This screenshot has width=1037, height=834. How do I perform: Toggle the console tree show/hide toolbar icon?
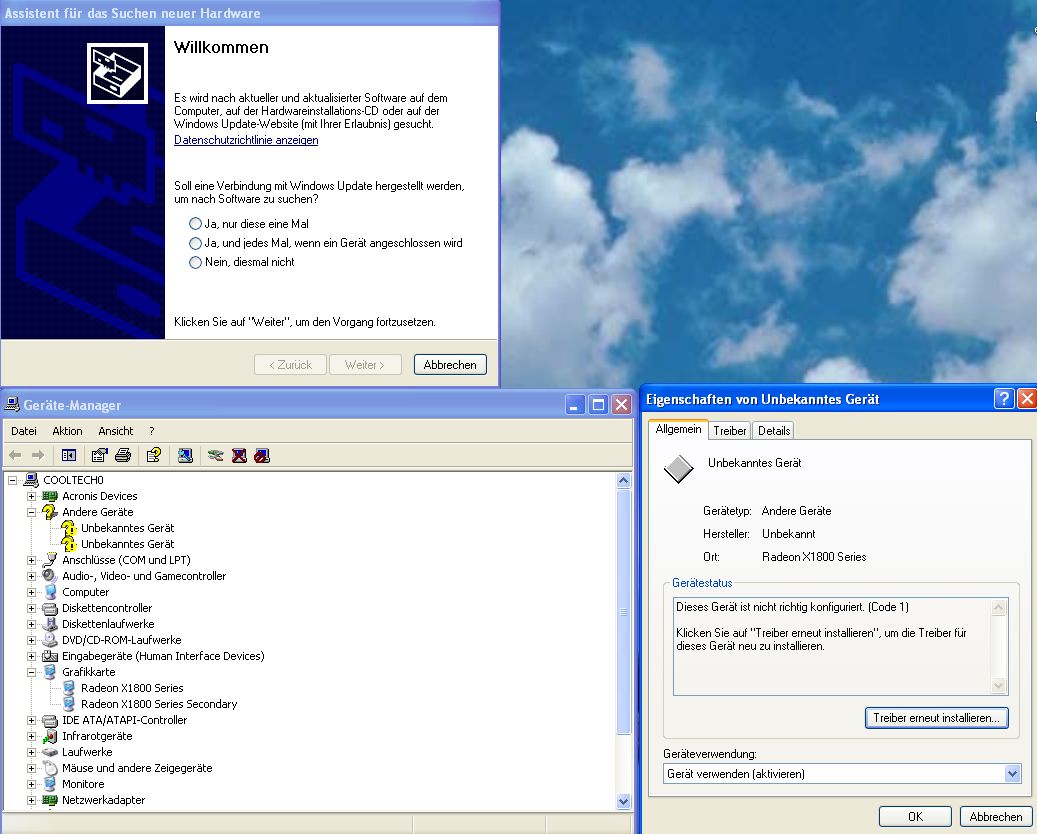(x=69, y=455)
